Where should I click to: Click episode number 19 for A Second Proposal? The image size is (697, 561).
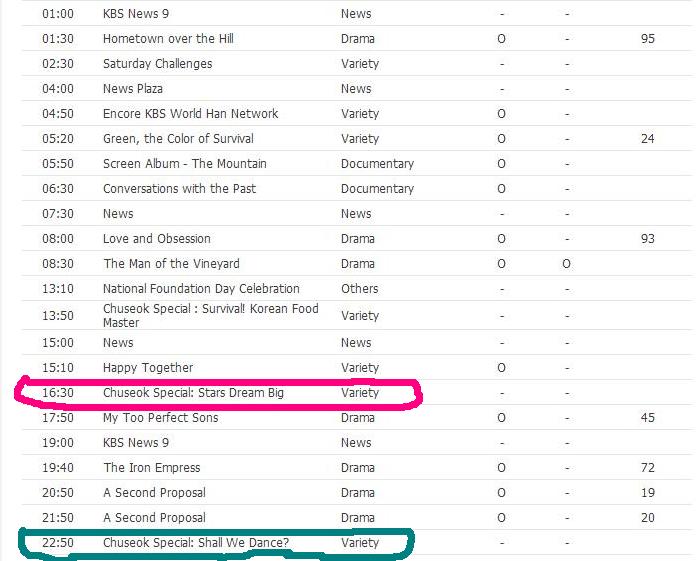[x=648, y=493]
